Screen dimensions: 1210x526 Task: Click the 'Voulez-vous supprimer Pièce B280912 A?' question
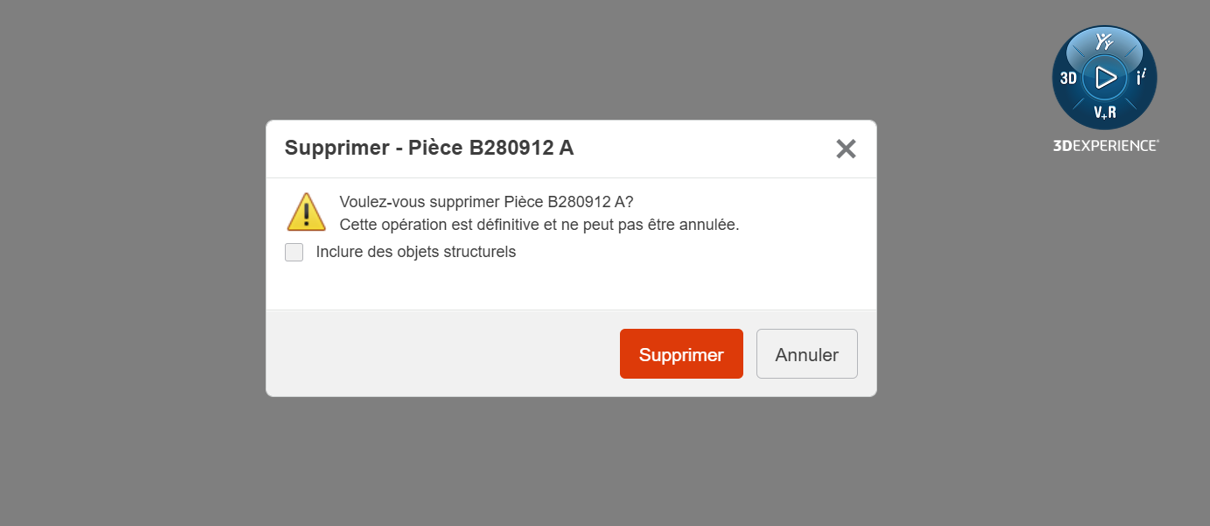(486, 201)
